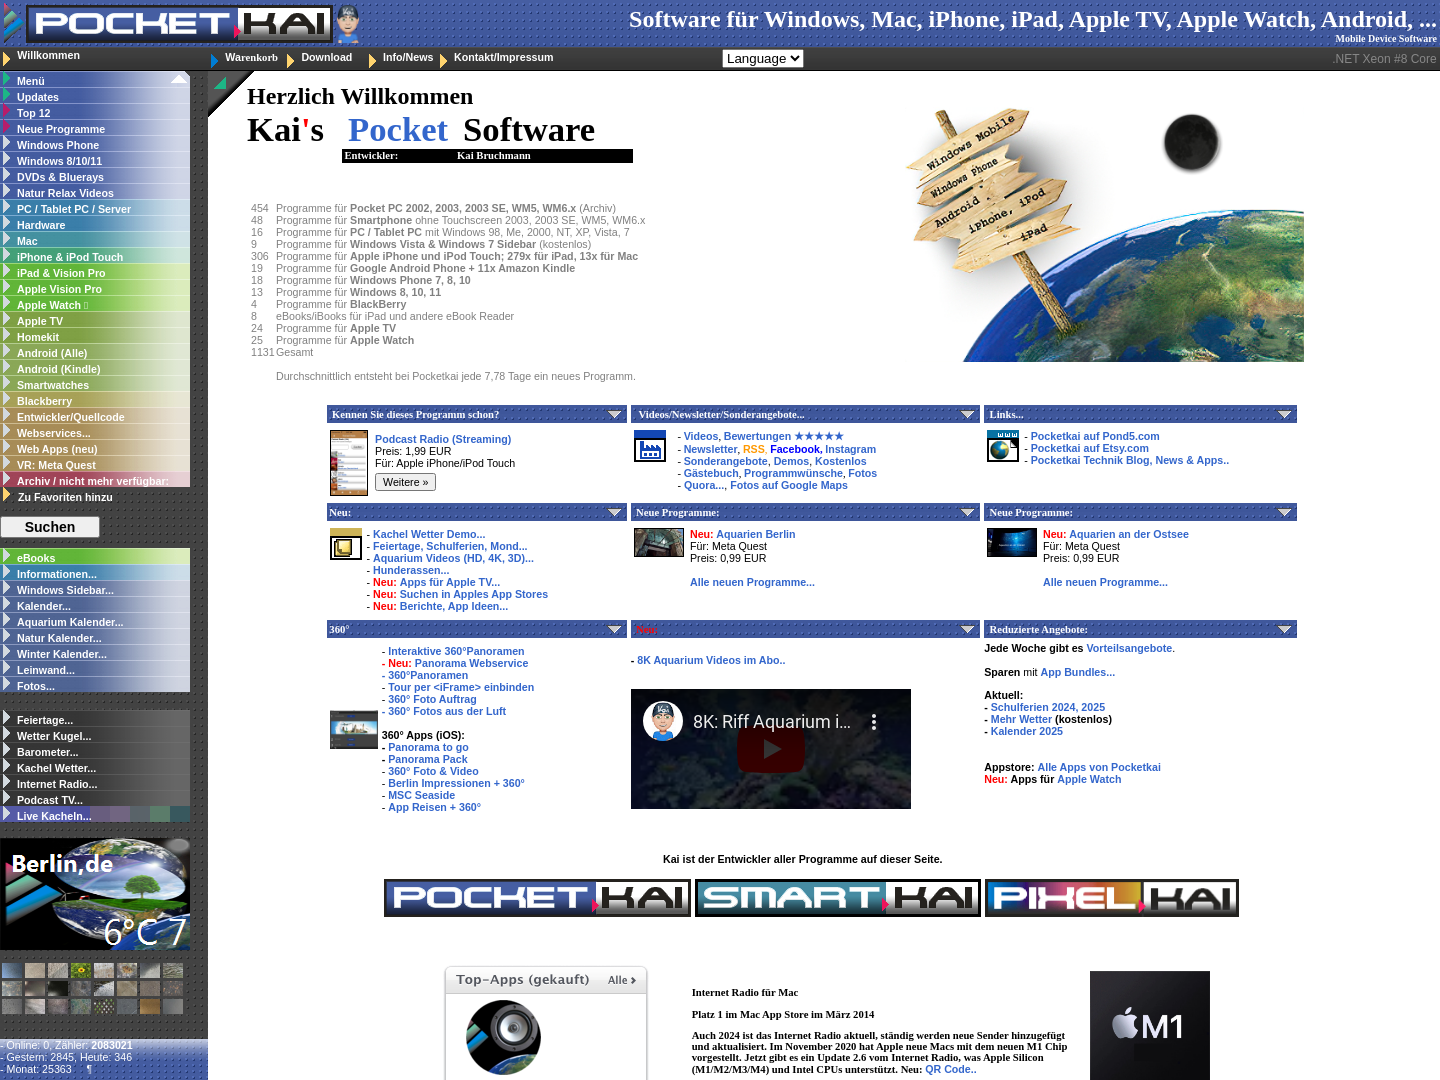Click the signpost globe image
Viewport: 1440px width, 1080px height.
(x=1104, y=236)
